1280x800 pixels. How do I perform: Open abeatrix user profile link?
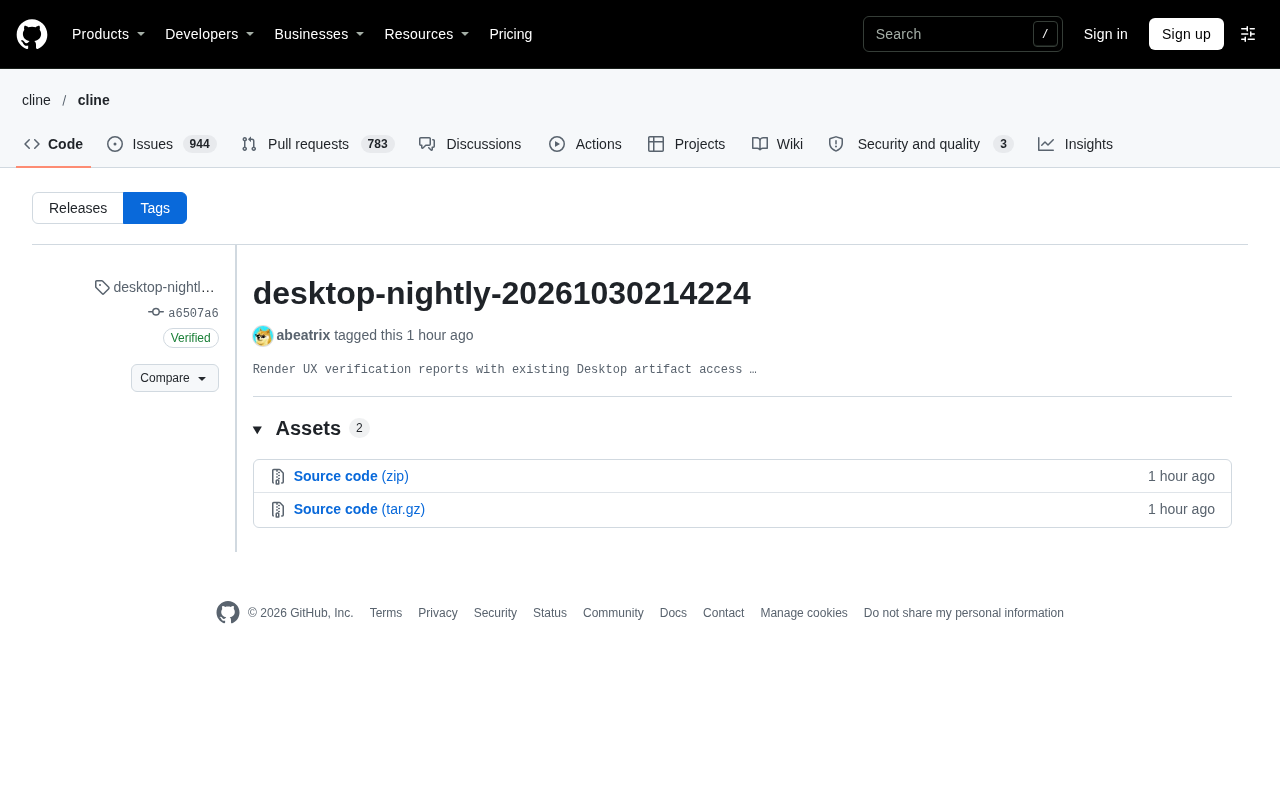[303, 335]
